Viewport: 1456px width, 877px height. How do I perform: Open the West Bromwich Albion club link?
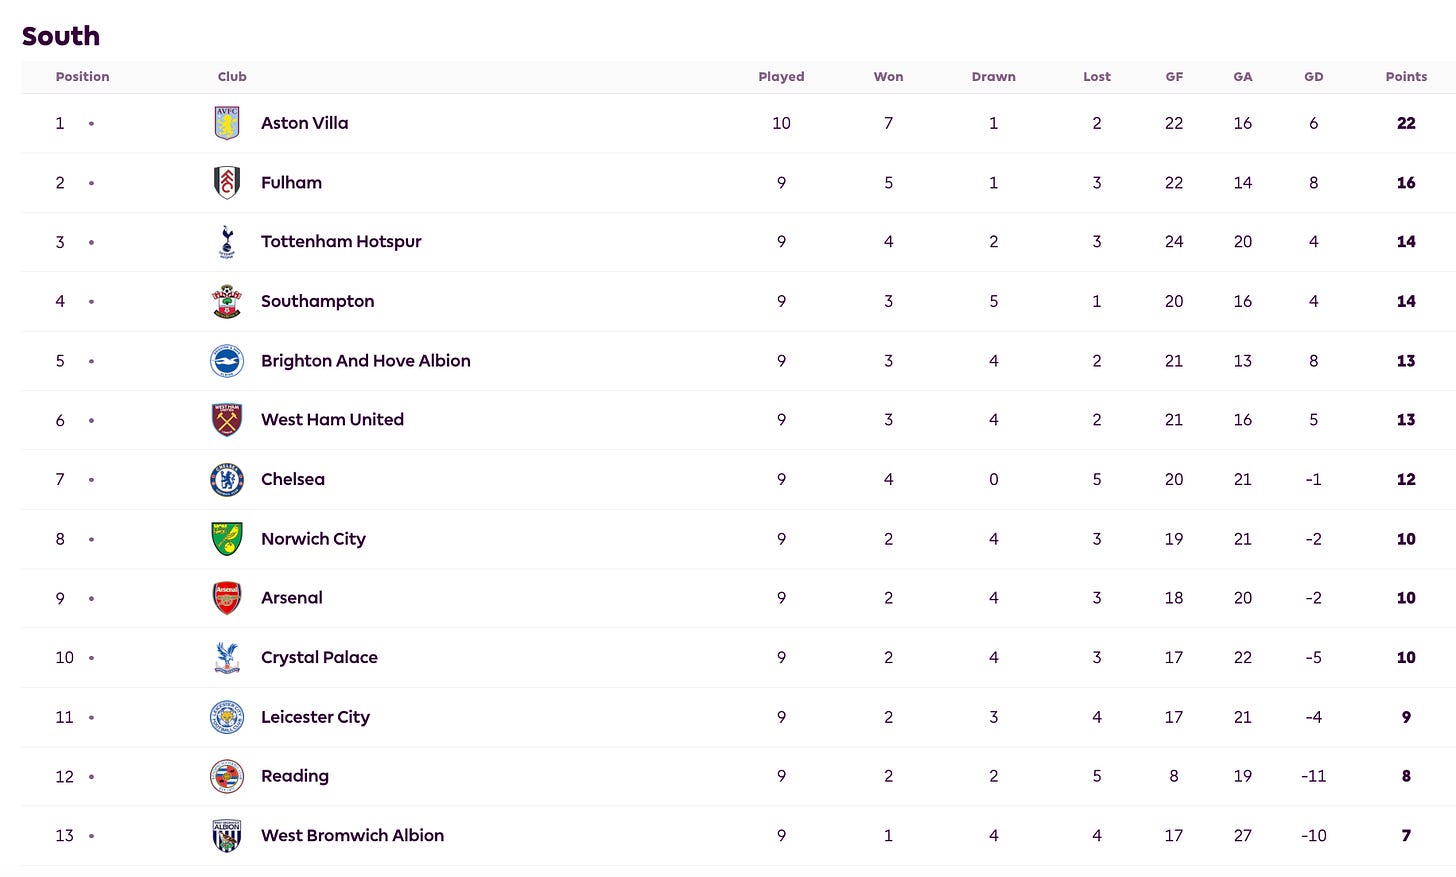pos(352,835)
